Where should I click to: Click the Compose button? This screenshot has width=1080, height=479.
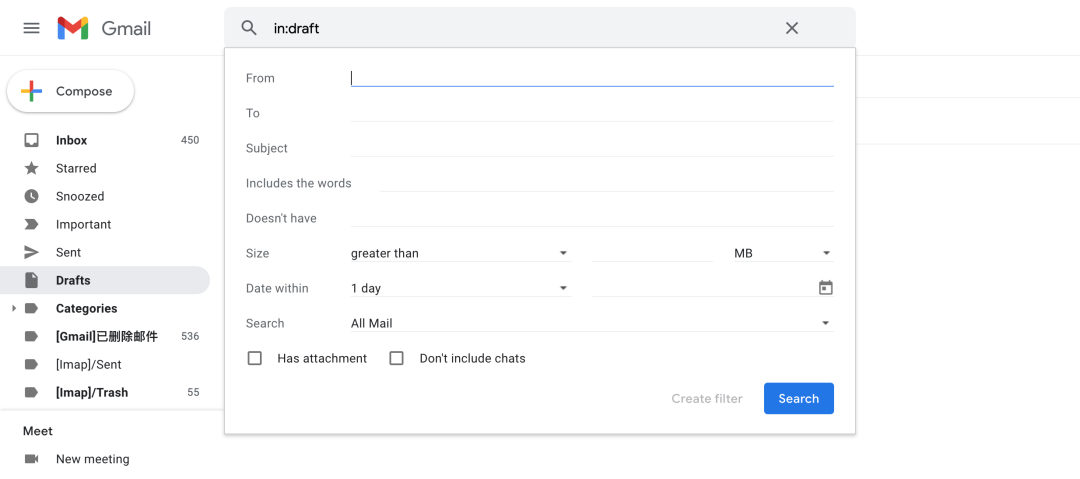[x=71, y=91]
